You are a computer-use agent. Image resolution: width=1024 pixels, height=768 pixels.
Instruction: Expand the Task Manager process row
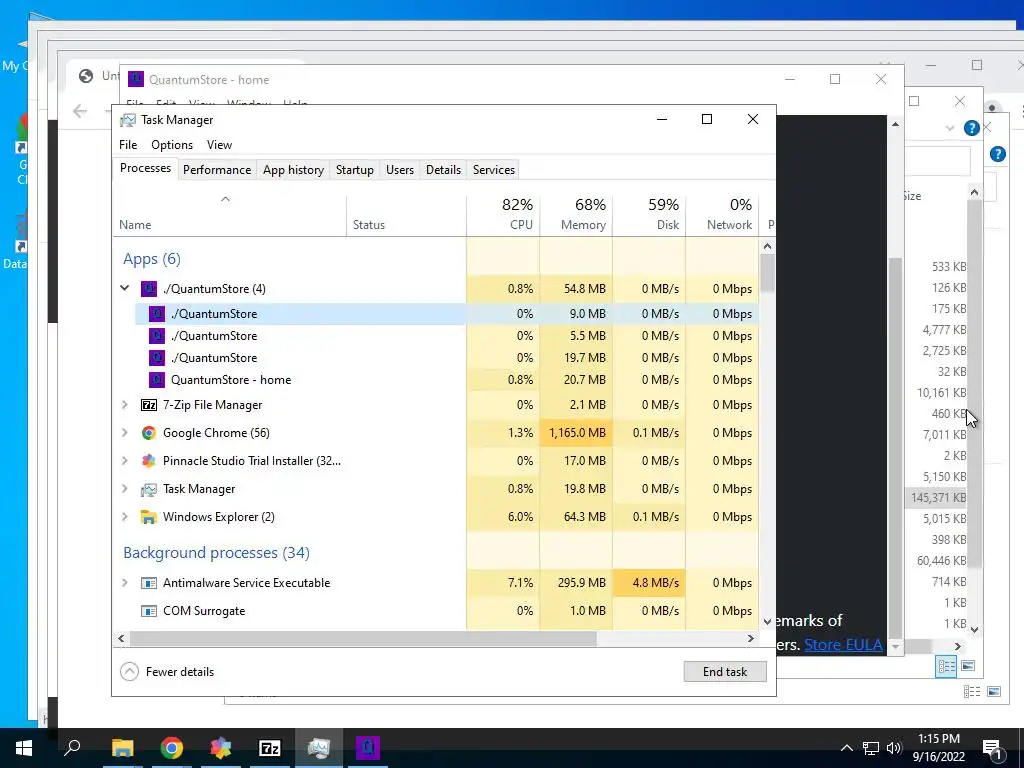tap(124, 488)
